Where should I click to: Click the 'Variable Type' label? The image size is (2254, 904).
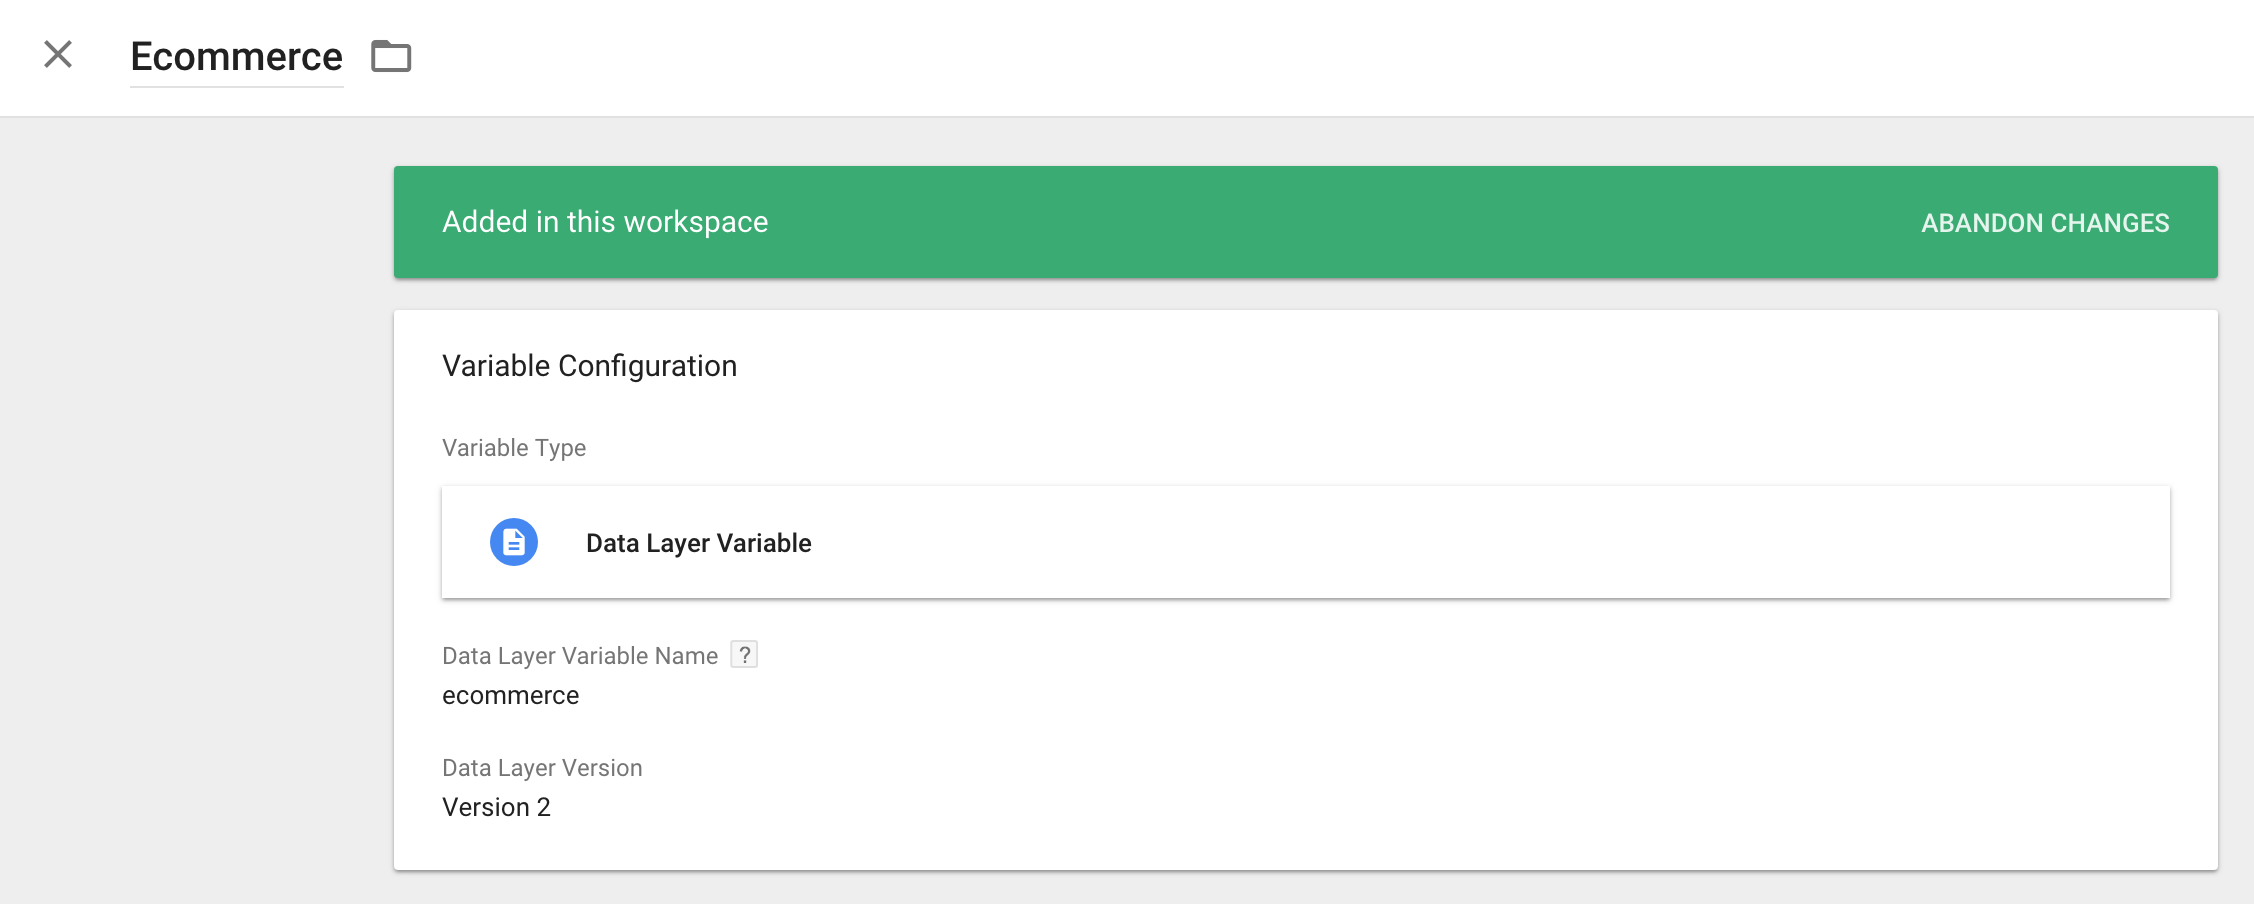point(514,448)
